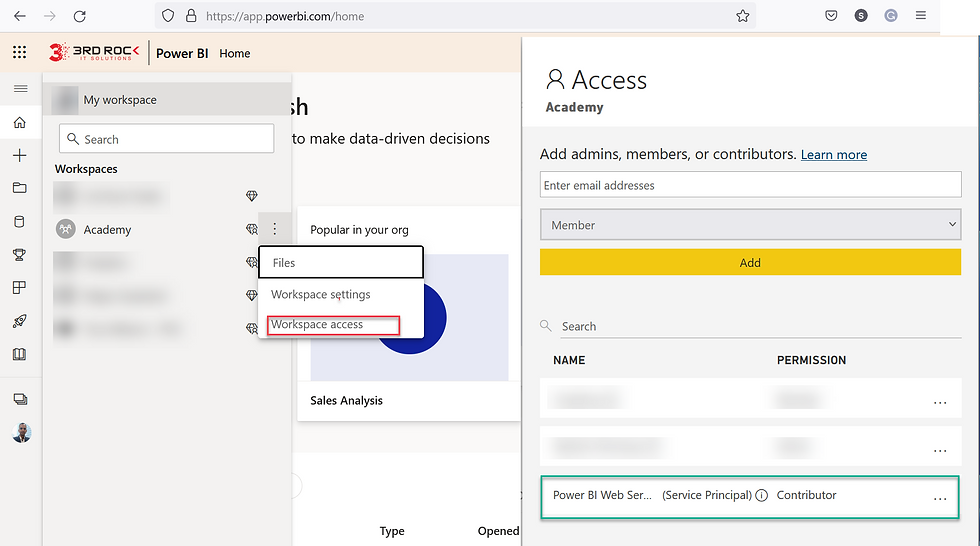980x546 pixels.
Task: Open the browser hamburger menu
Action: point(921,16)
